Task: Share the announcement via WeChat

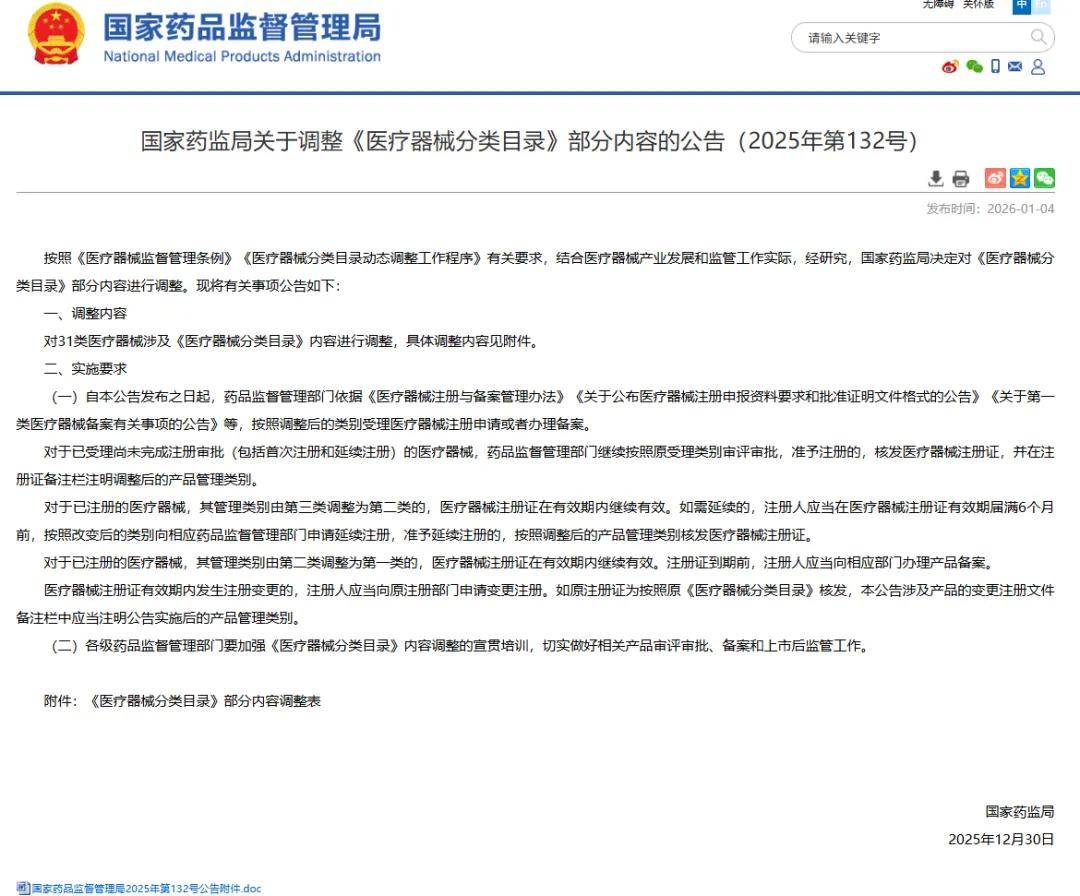Action: pyautogui.click(x=1044, y=178)
